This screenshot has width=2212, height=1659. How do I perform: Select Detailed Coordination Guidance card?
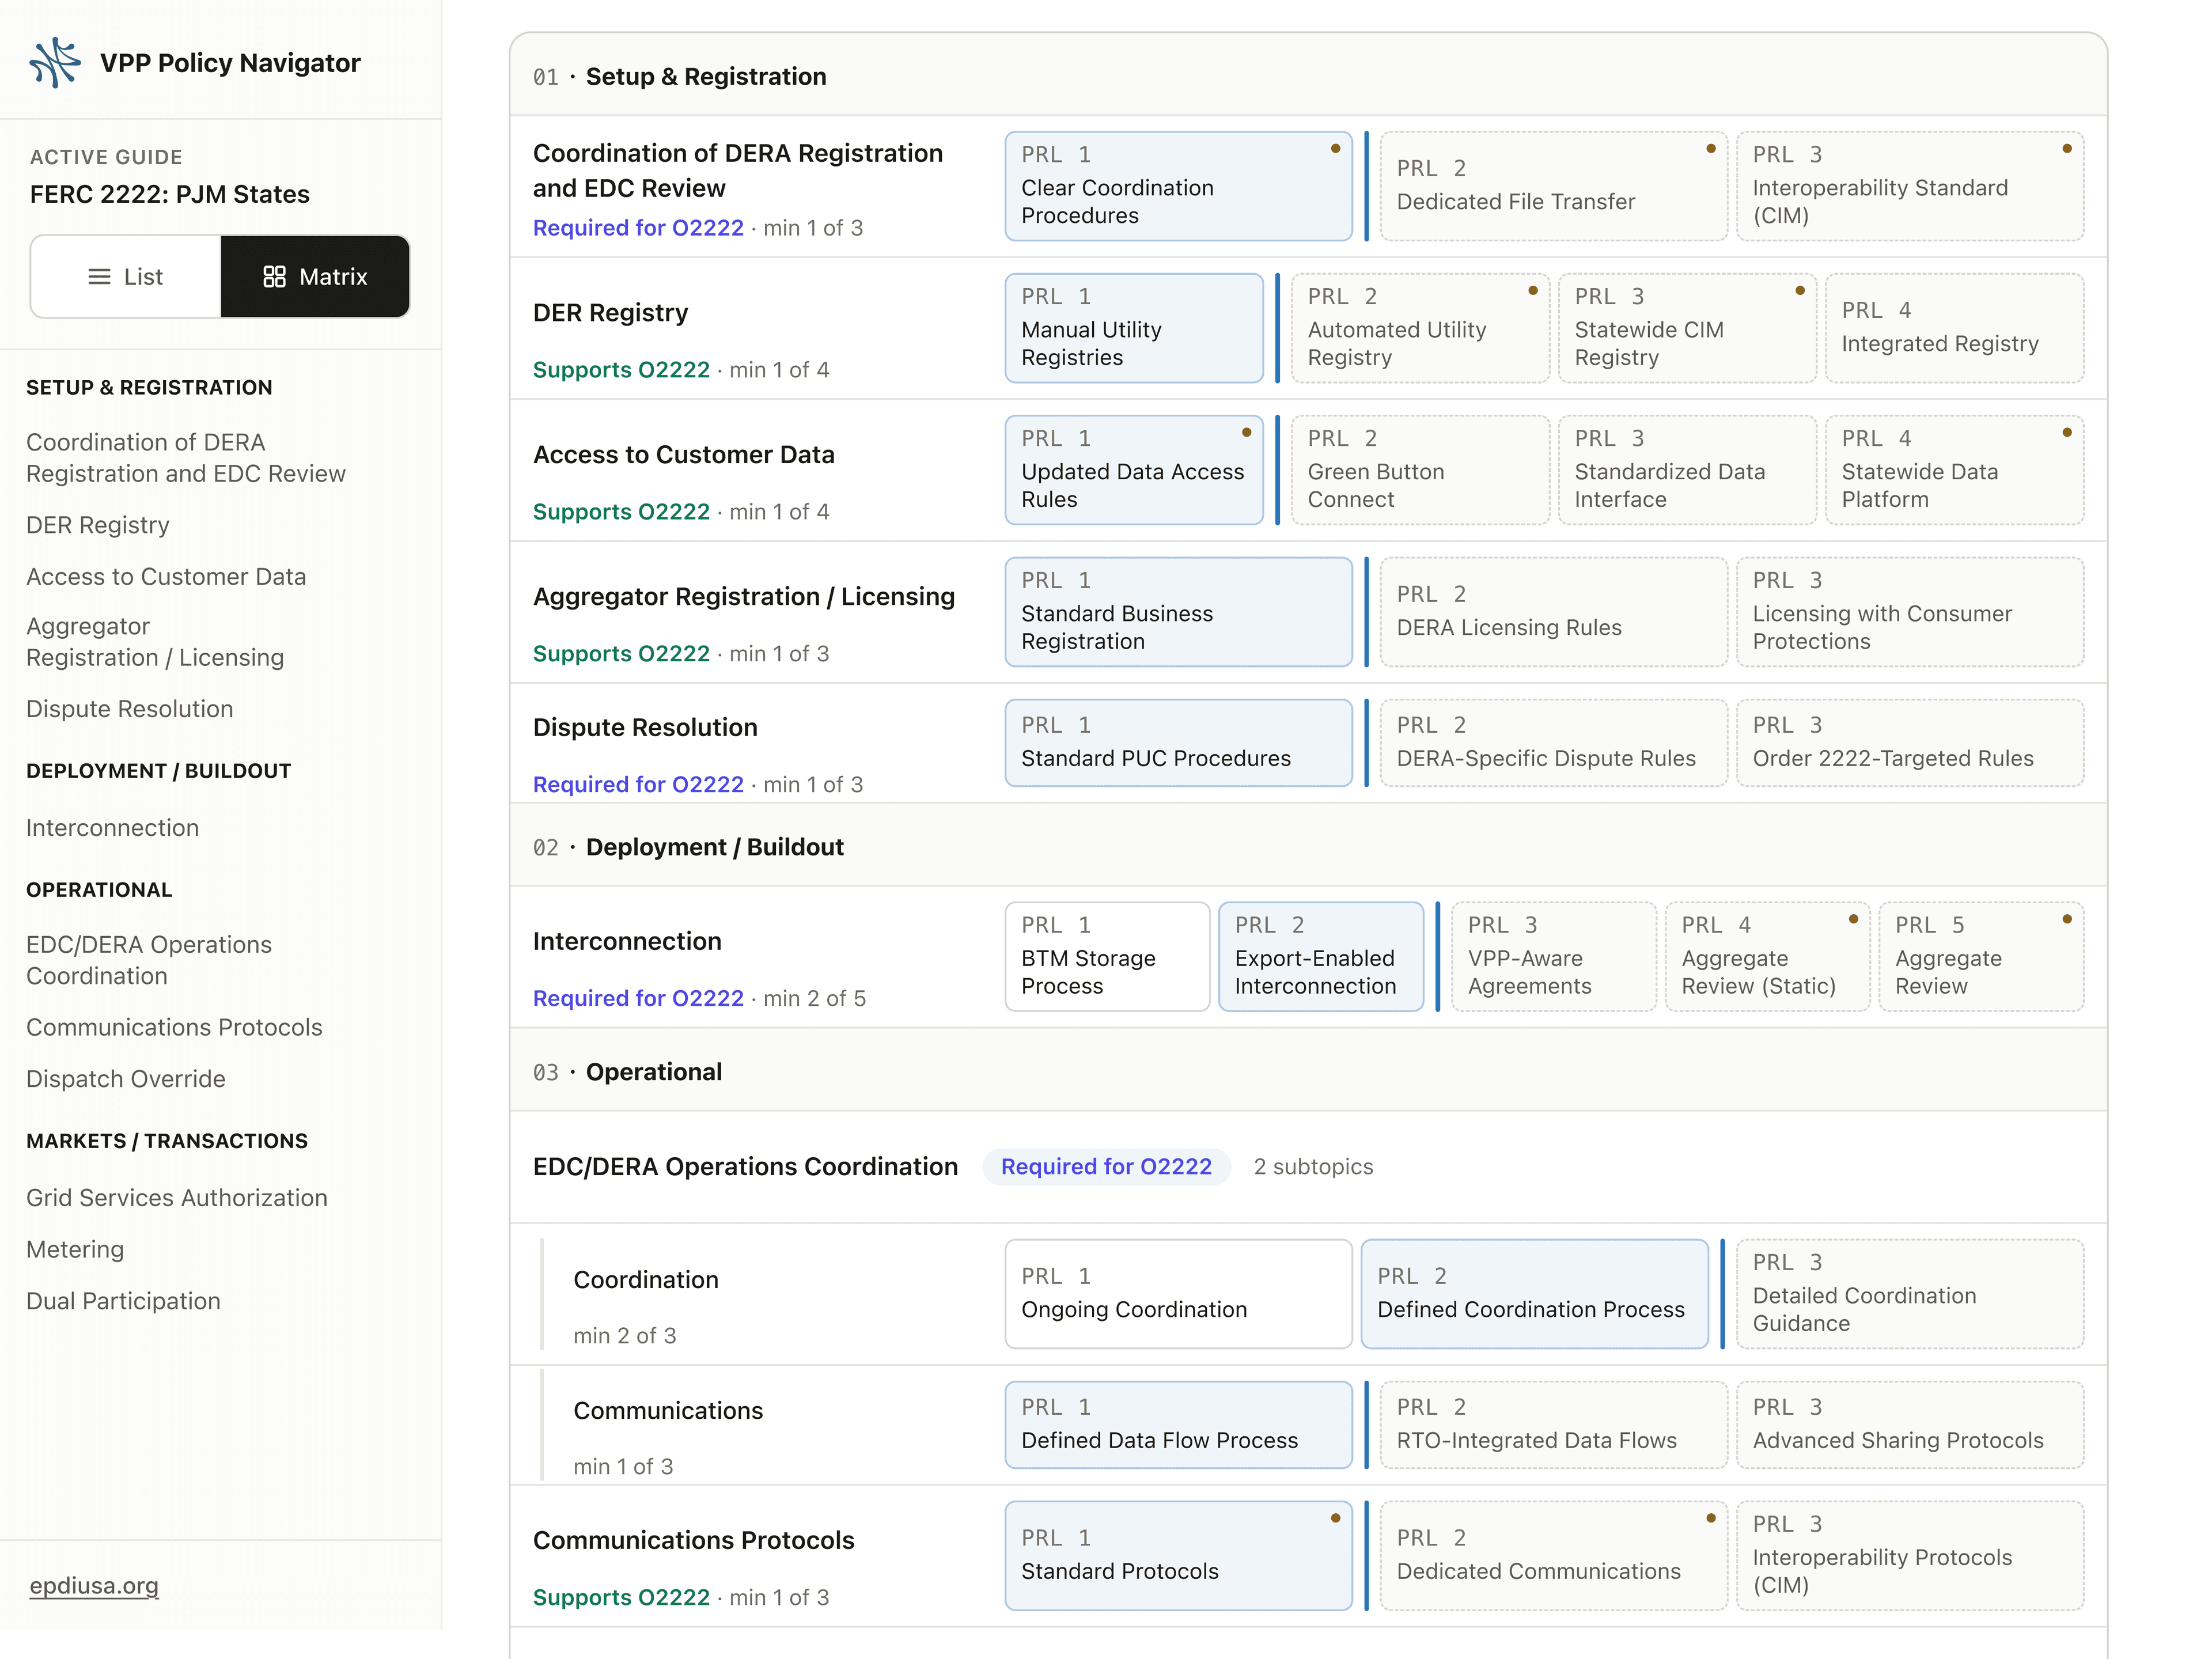[1910, 1294]
